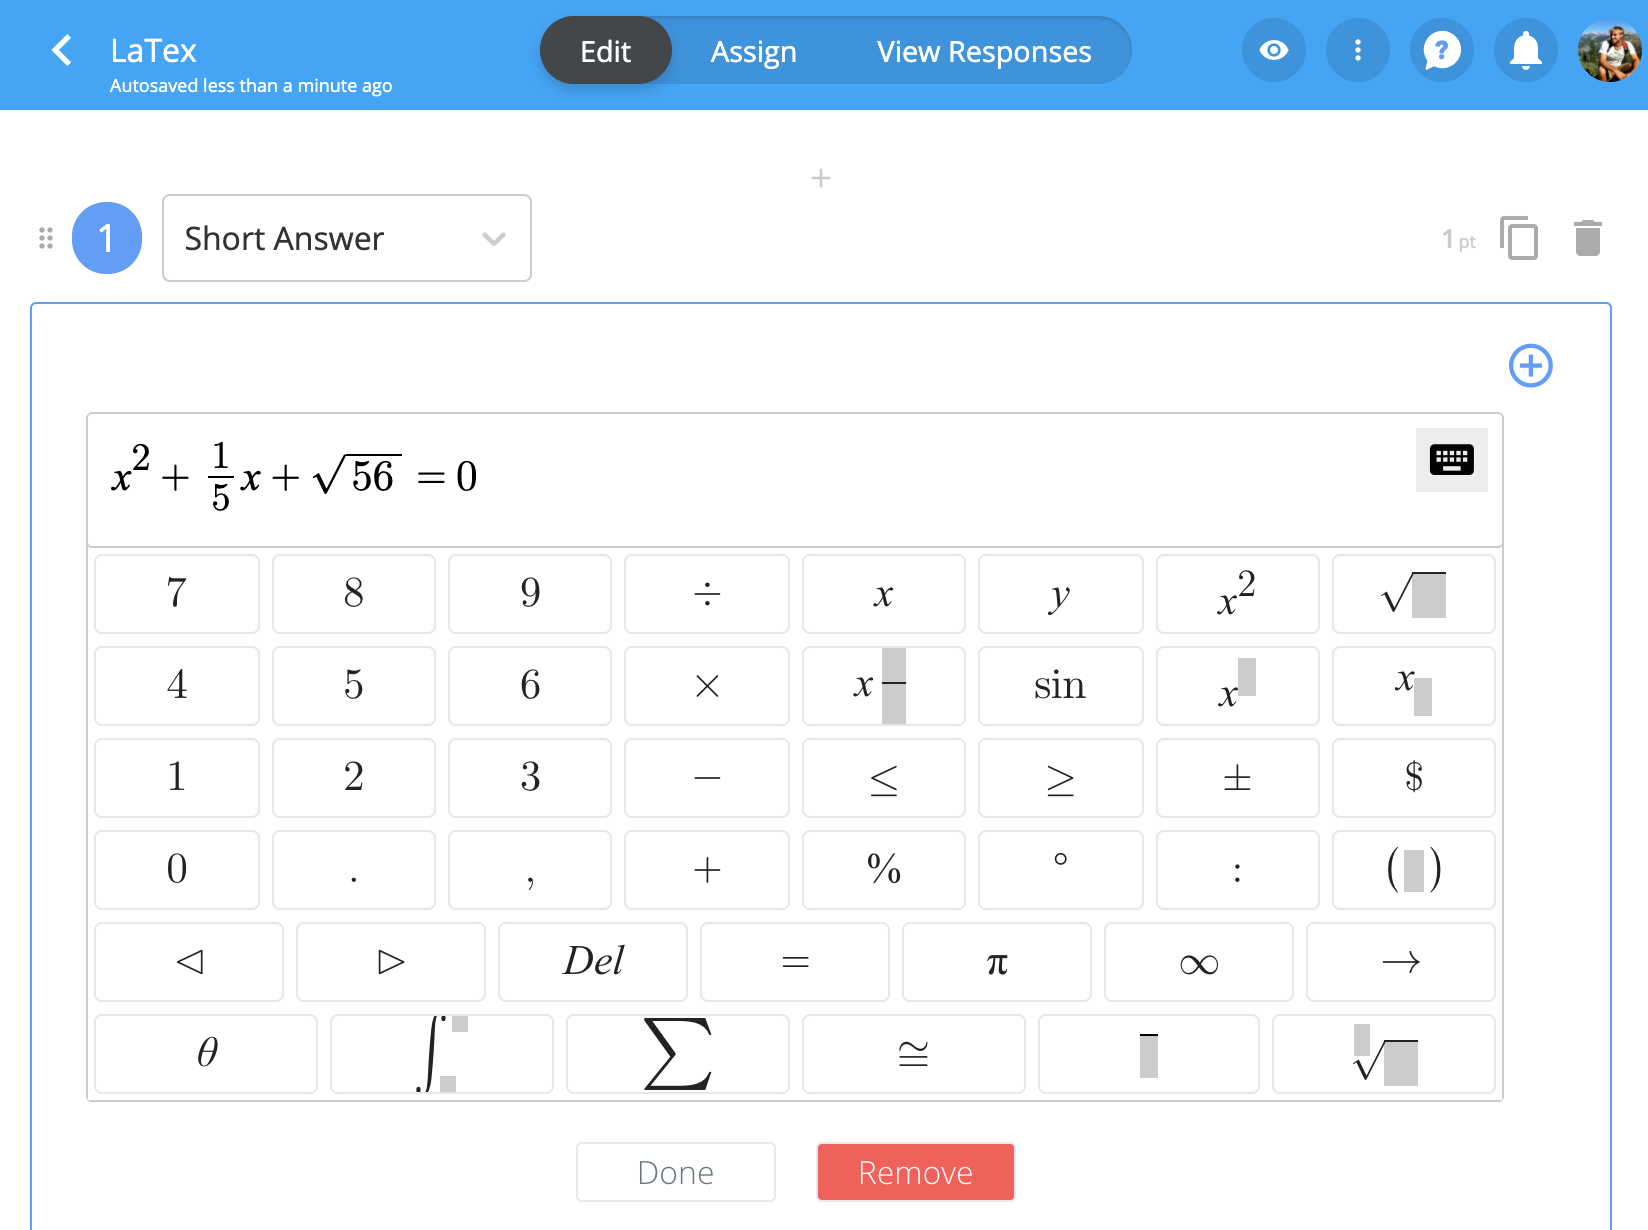Insert the integral symbol key

(x=441, y=1054)
